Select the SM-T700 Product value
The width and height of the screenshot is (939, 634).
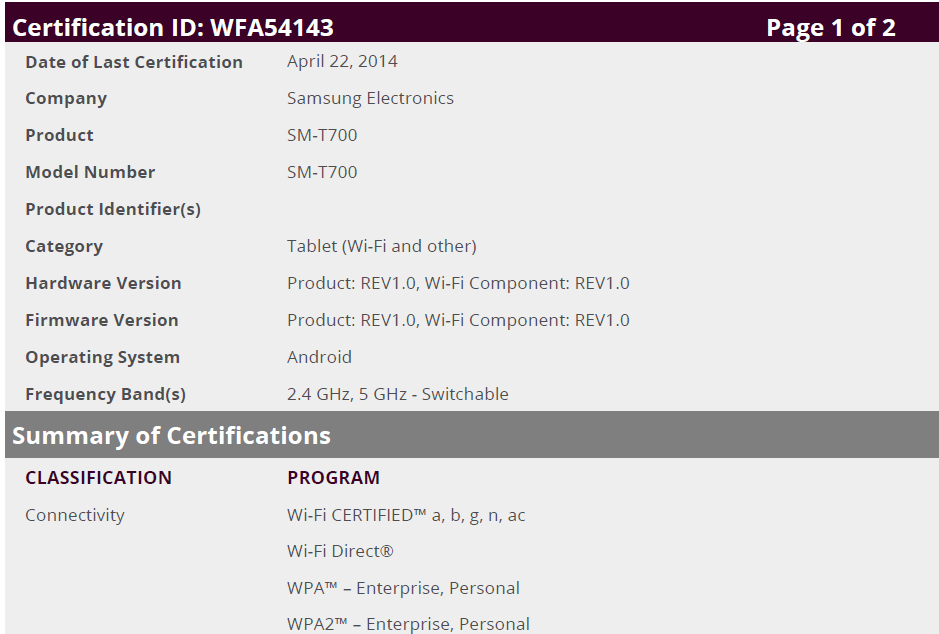tap(322, 135)
